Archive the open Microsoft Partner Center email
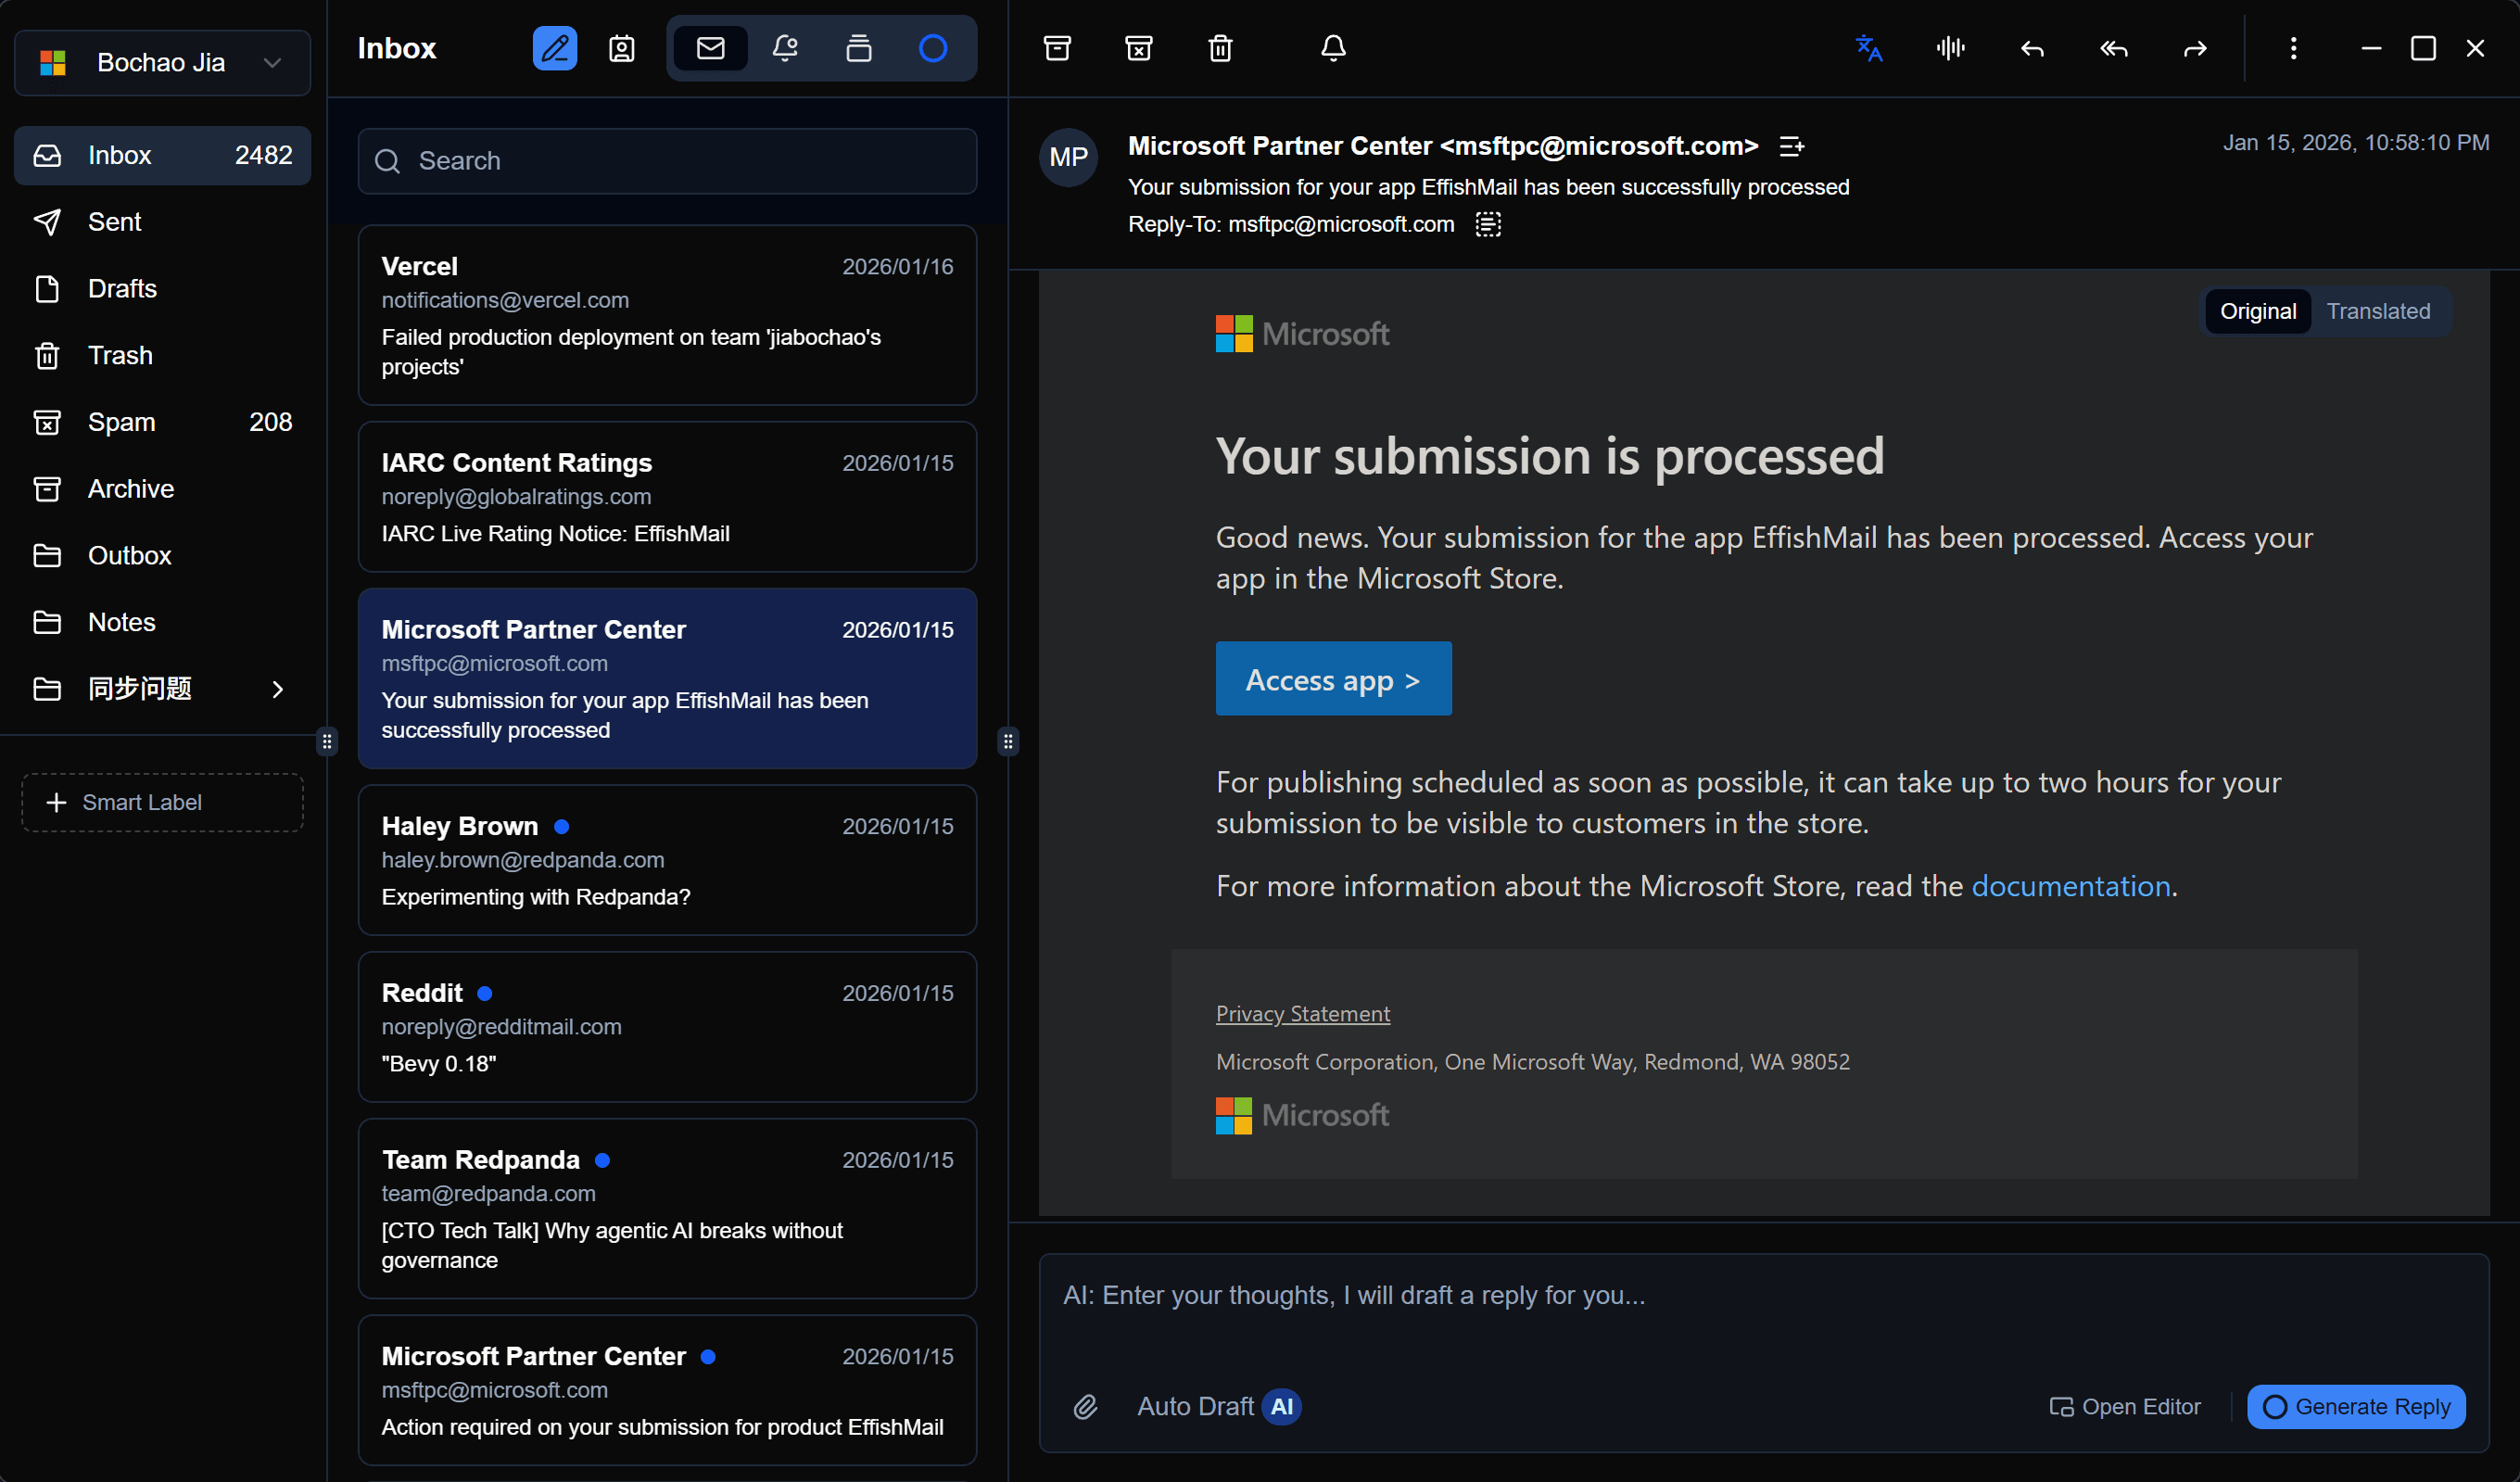 pyautogui.click(x=1057, y=47)
